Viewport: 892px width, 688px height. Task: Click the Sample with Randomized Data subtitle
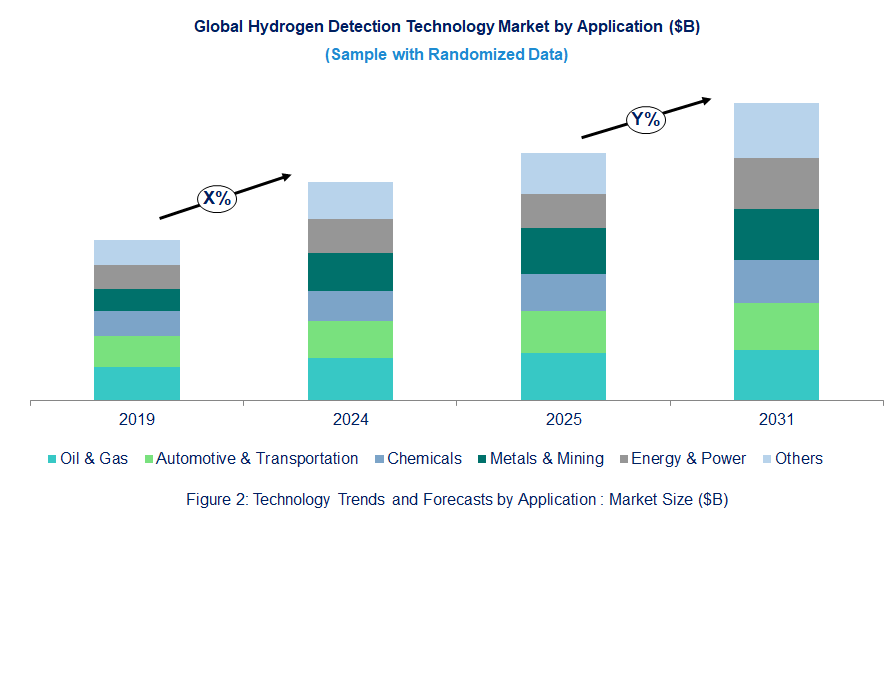point(446,55)
